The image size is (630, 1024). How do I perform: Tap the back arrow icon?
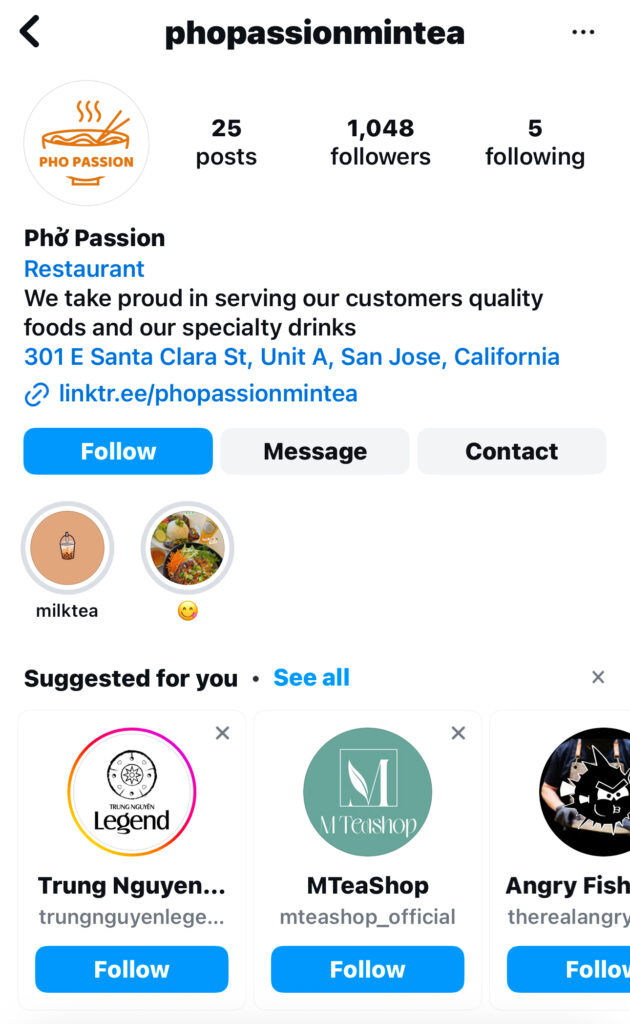[x=30, y=32]
